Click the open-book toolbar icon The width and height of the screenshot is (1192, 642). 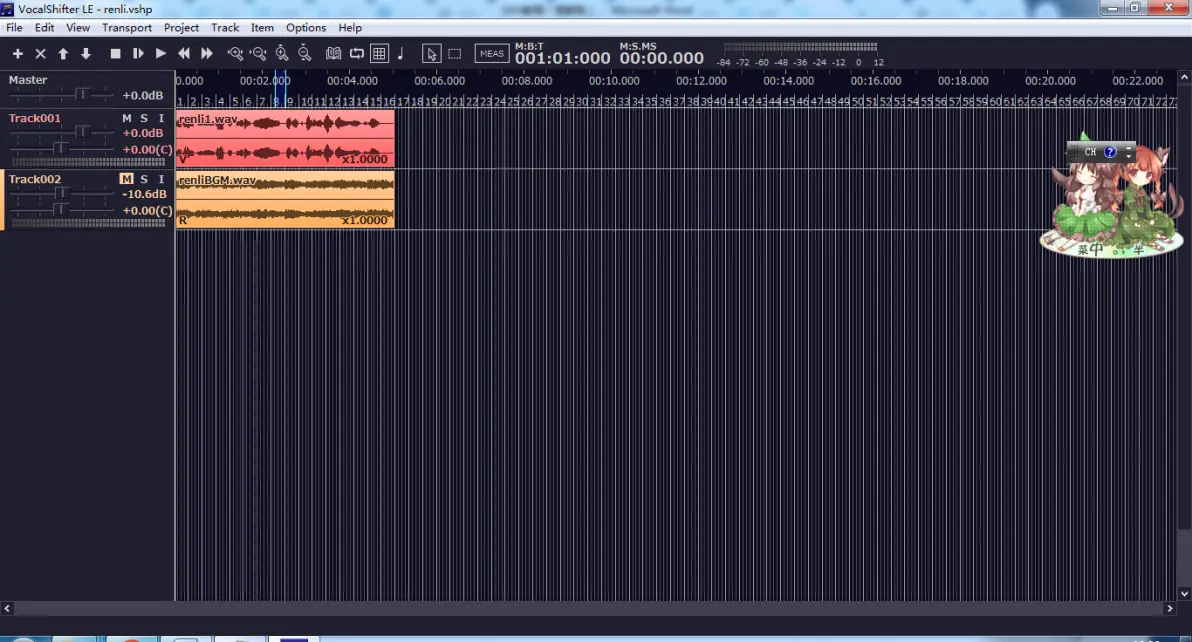pyautogui.click(x=333, y=54)
